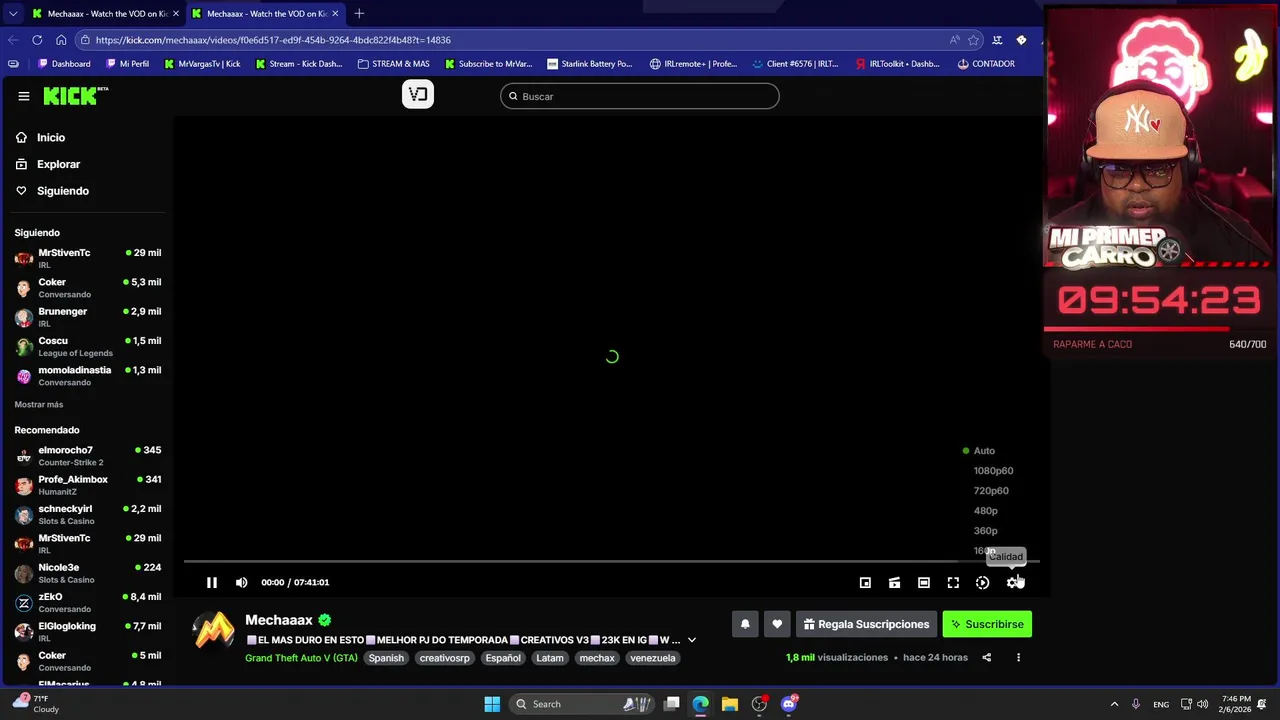Image resolution: width=1280 pixels, height=720 pixels.
Task: Open Explorar in sidebar
Action: (x=58, y=164)
